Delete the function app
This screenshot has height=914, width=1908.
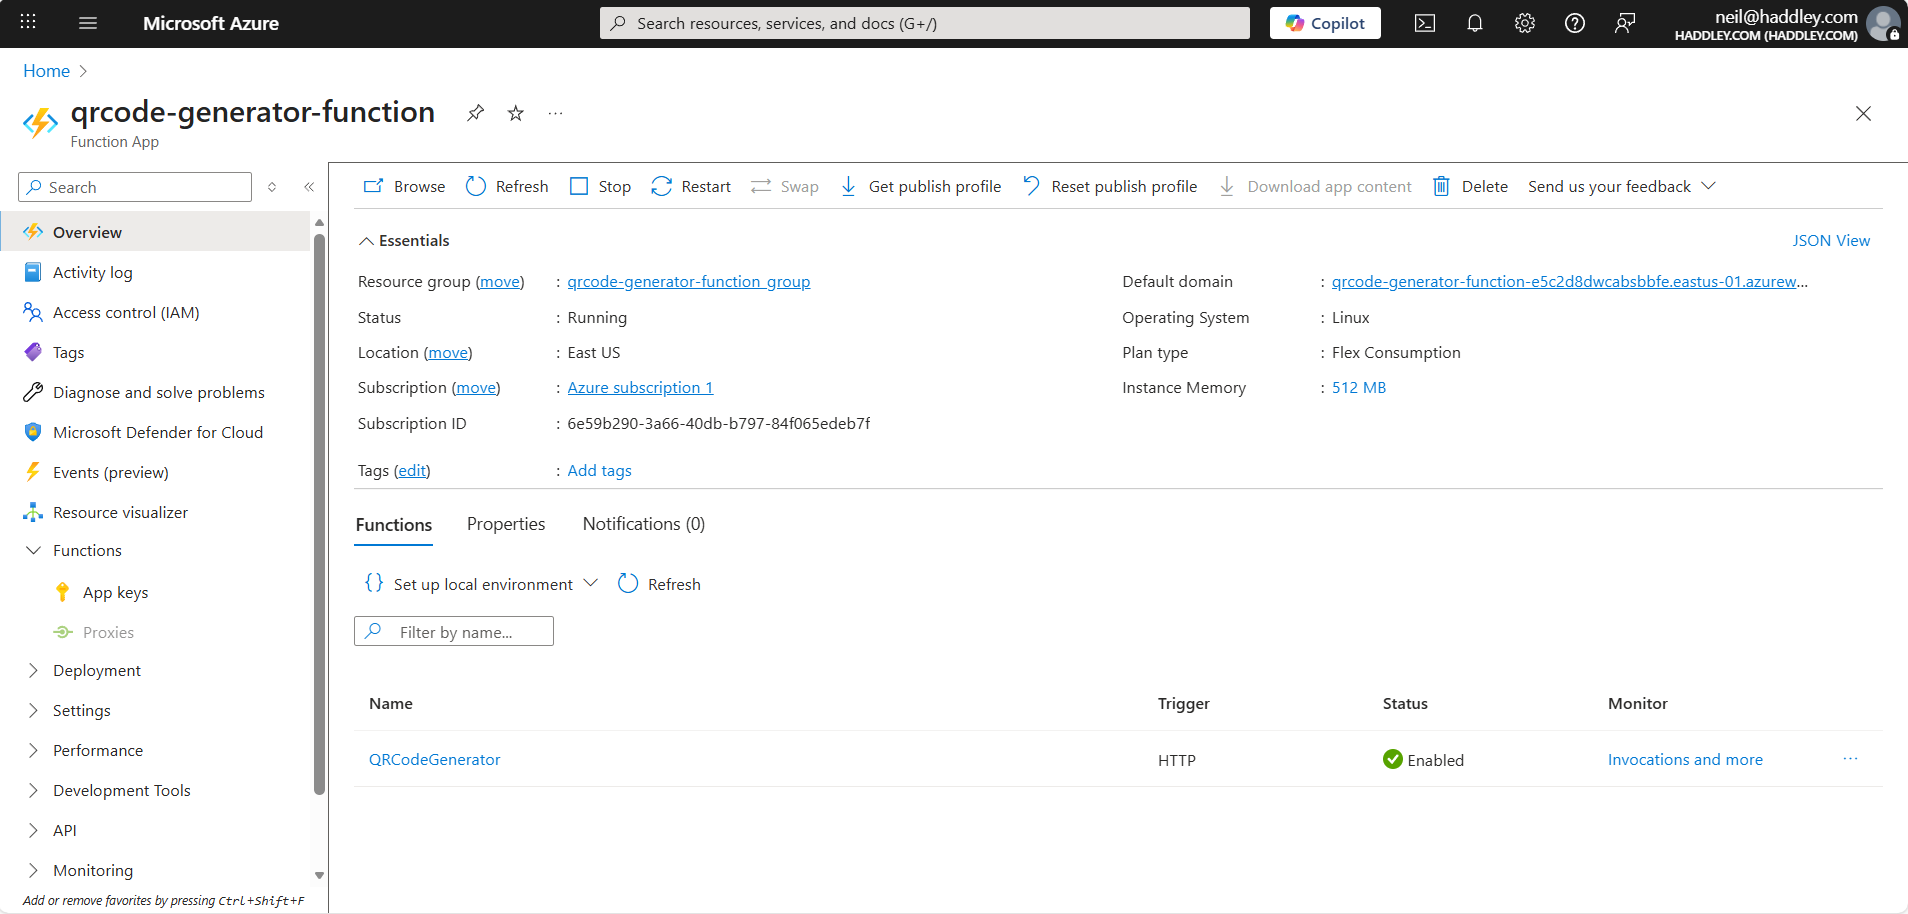point(1470,186)
